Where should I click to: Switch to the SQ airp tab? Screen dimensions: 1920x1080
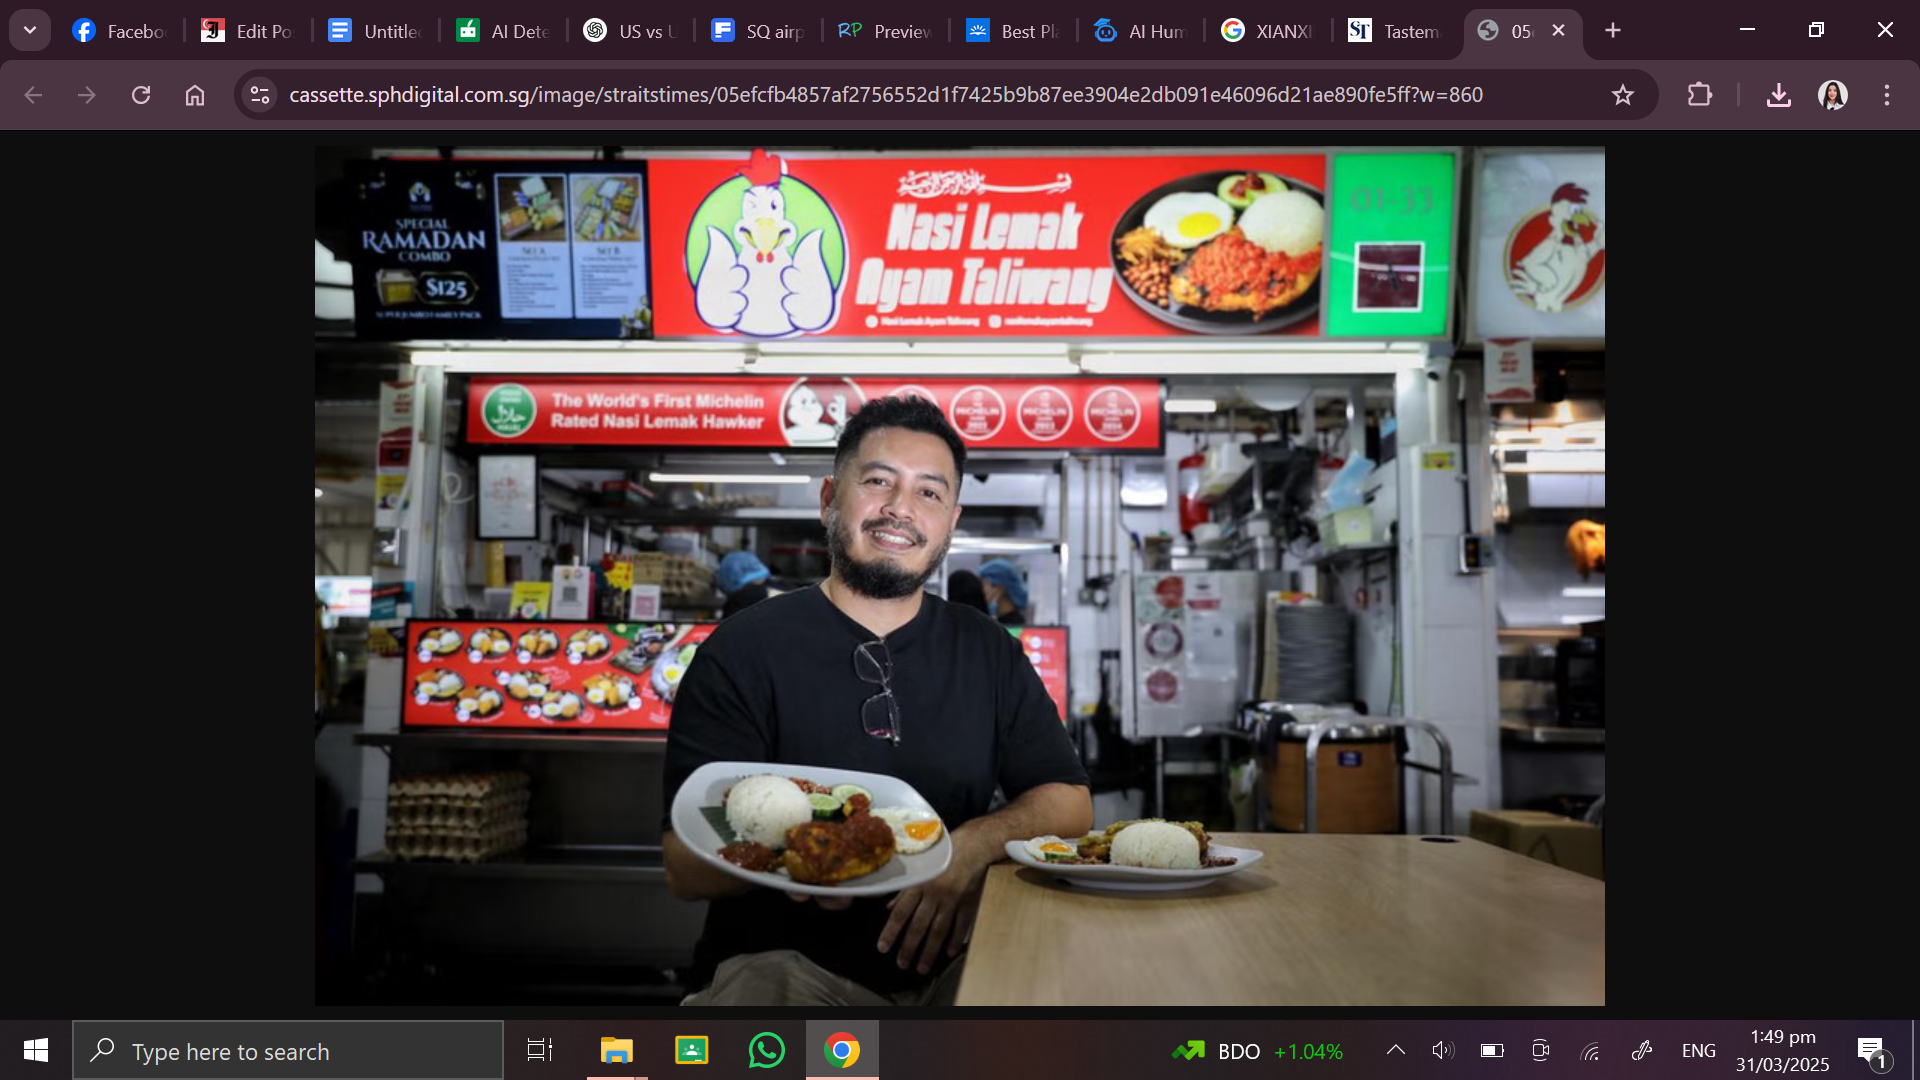pyautogui.click(x=758, y=31)
